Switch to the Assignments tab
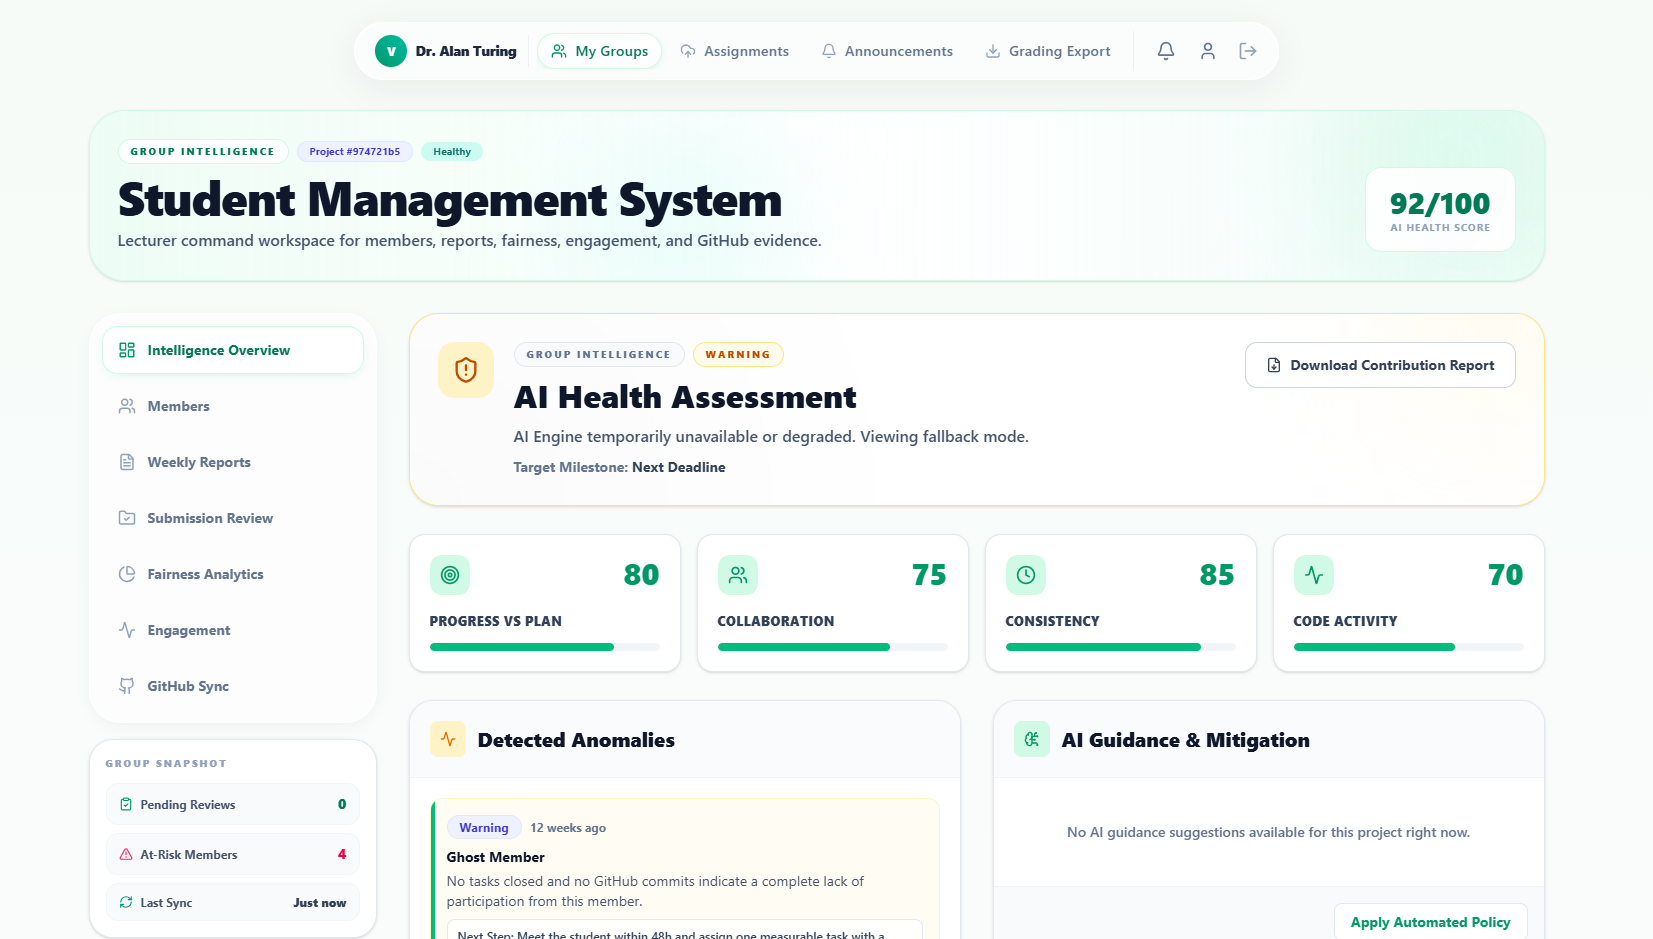The image size is (1653, 939). pos(734,51)
